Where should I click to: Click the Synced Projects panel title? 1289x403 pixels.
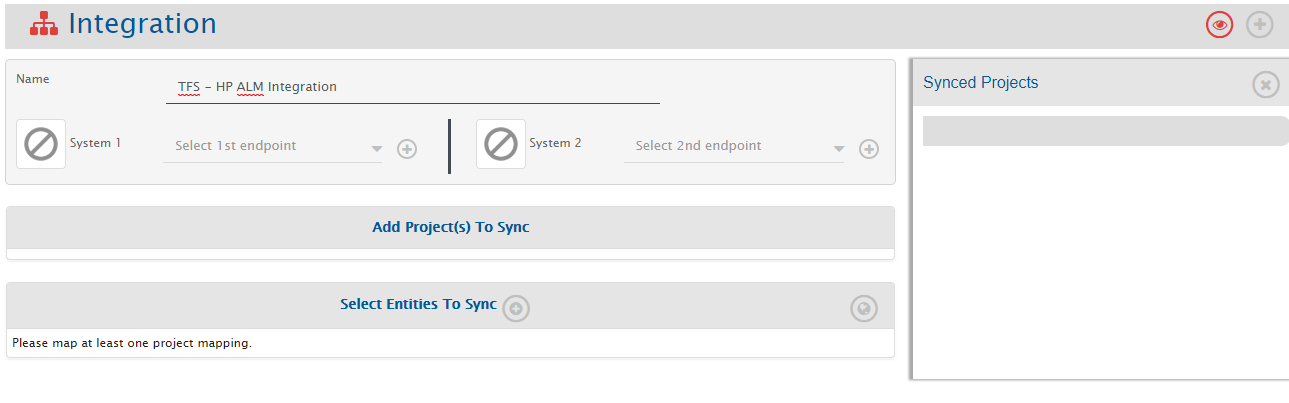click(x=980, y=83)
